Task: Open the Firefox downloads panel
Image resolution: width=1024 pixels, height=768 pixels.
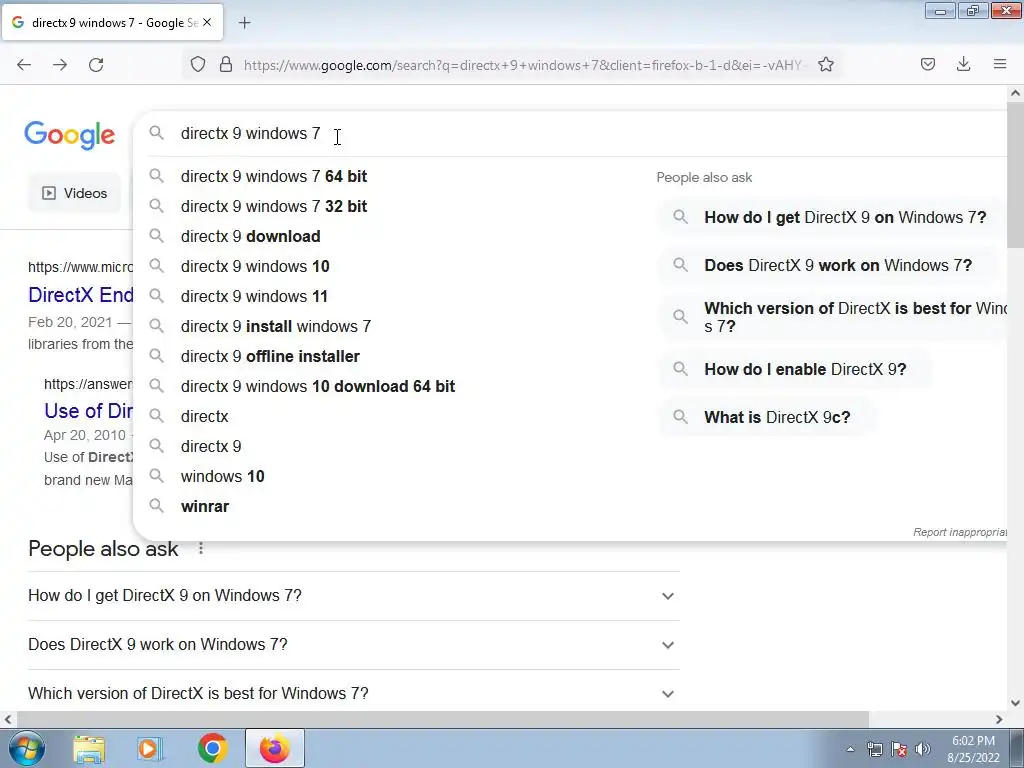Action: (x=963, y=65)
